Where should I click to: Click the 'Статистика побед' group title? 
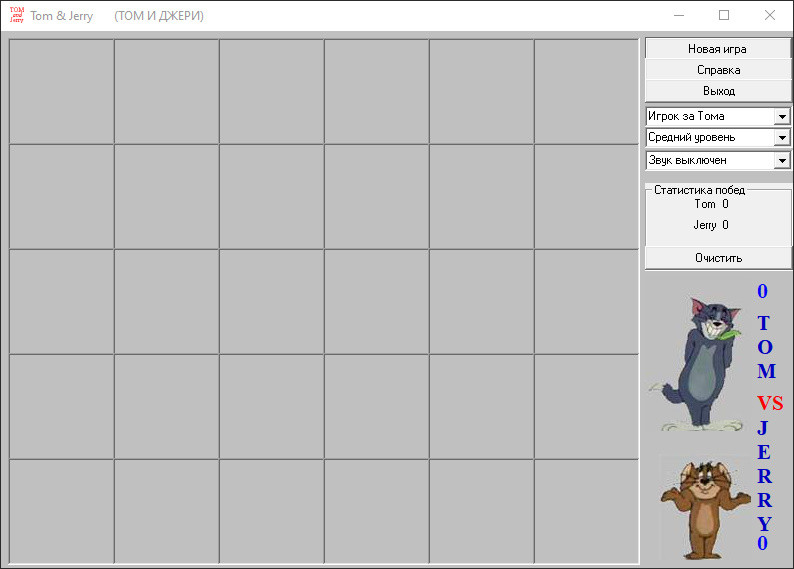[699, 190]
